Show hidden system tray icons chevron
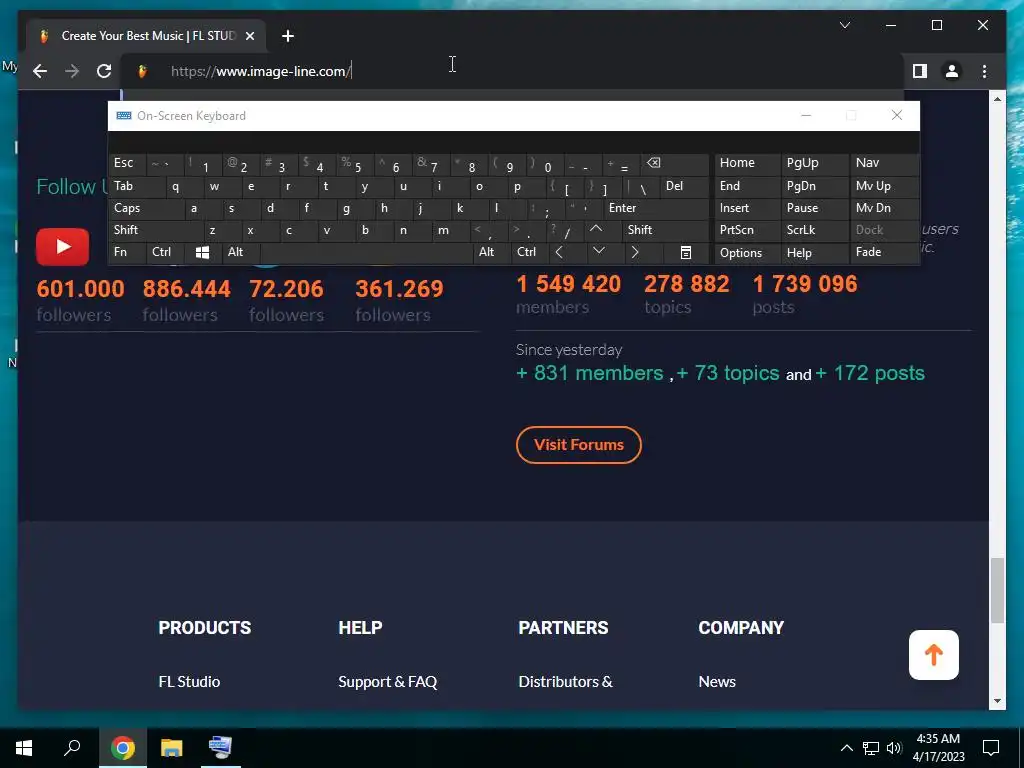1024x768 pixels. point(846,748)
